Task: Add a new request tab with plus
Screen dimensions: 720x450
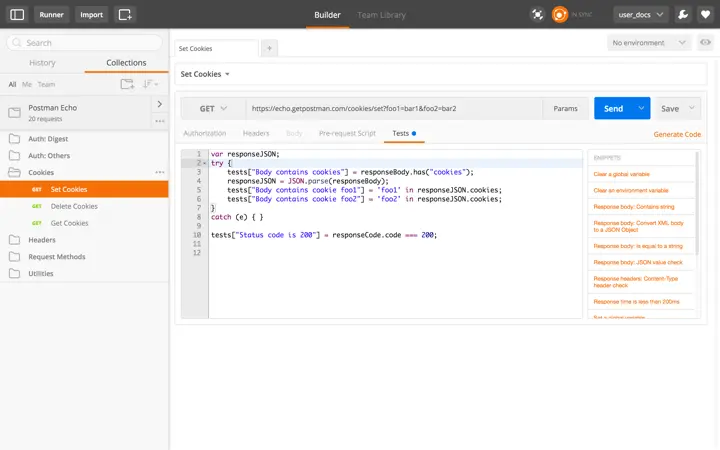Action: pyautogui.click(x=270, y=48)
